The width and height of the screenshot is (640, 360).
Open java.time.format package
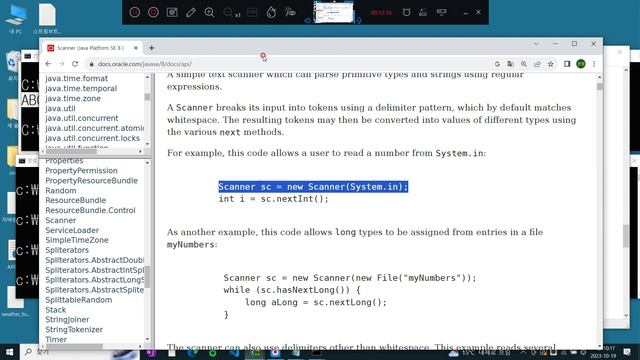click(76, 78)
